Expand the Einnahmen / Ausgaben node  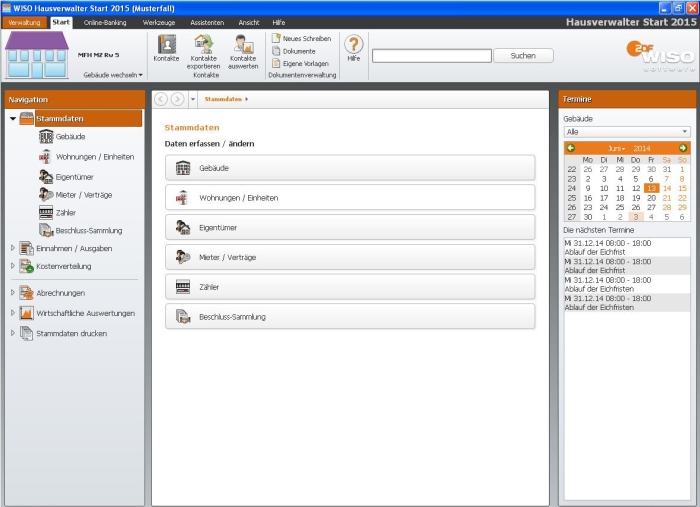click(x=12, y=248)
